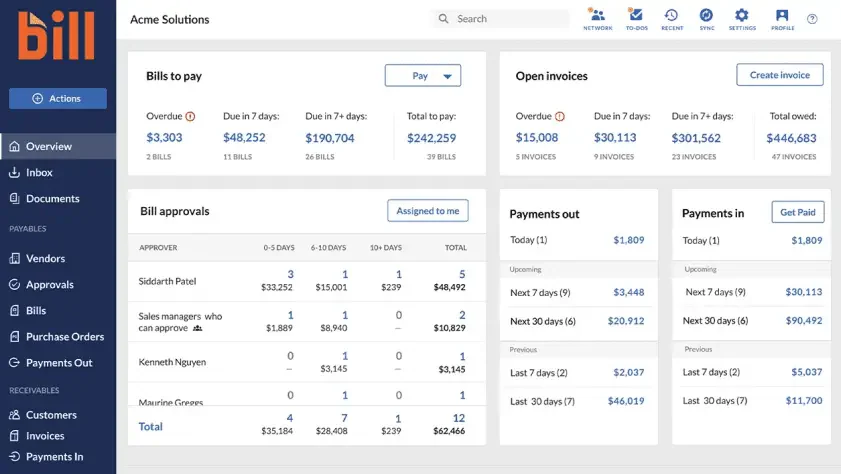The height and width of the screenshot is (474, 841).
Task: Click inside the Search field
Action: click(501, 19)
